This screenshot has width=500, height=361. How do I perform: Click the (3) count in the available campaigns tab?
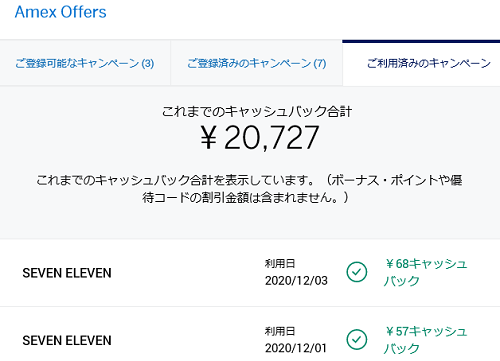point(148,63)
